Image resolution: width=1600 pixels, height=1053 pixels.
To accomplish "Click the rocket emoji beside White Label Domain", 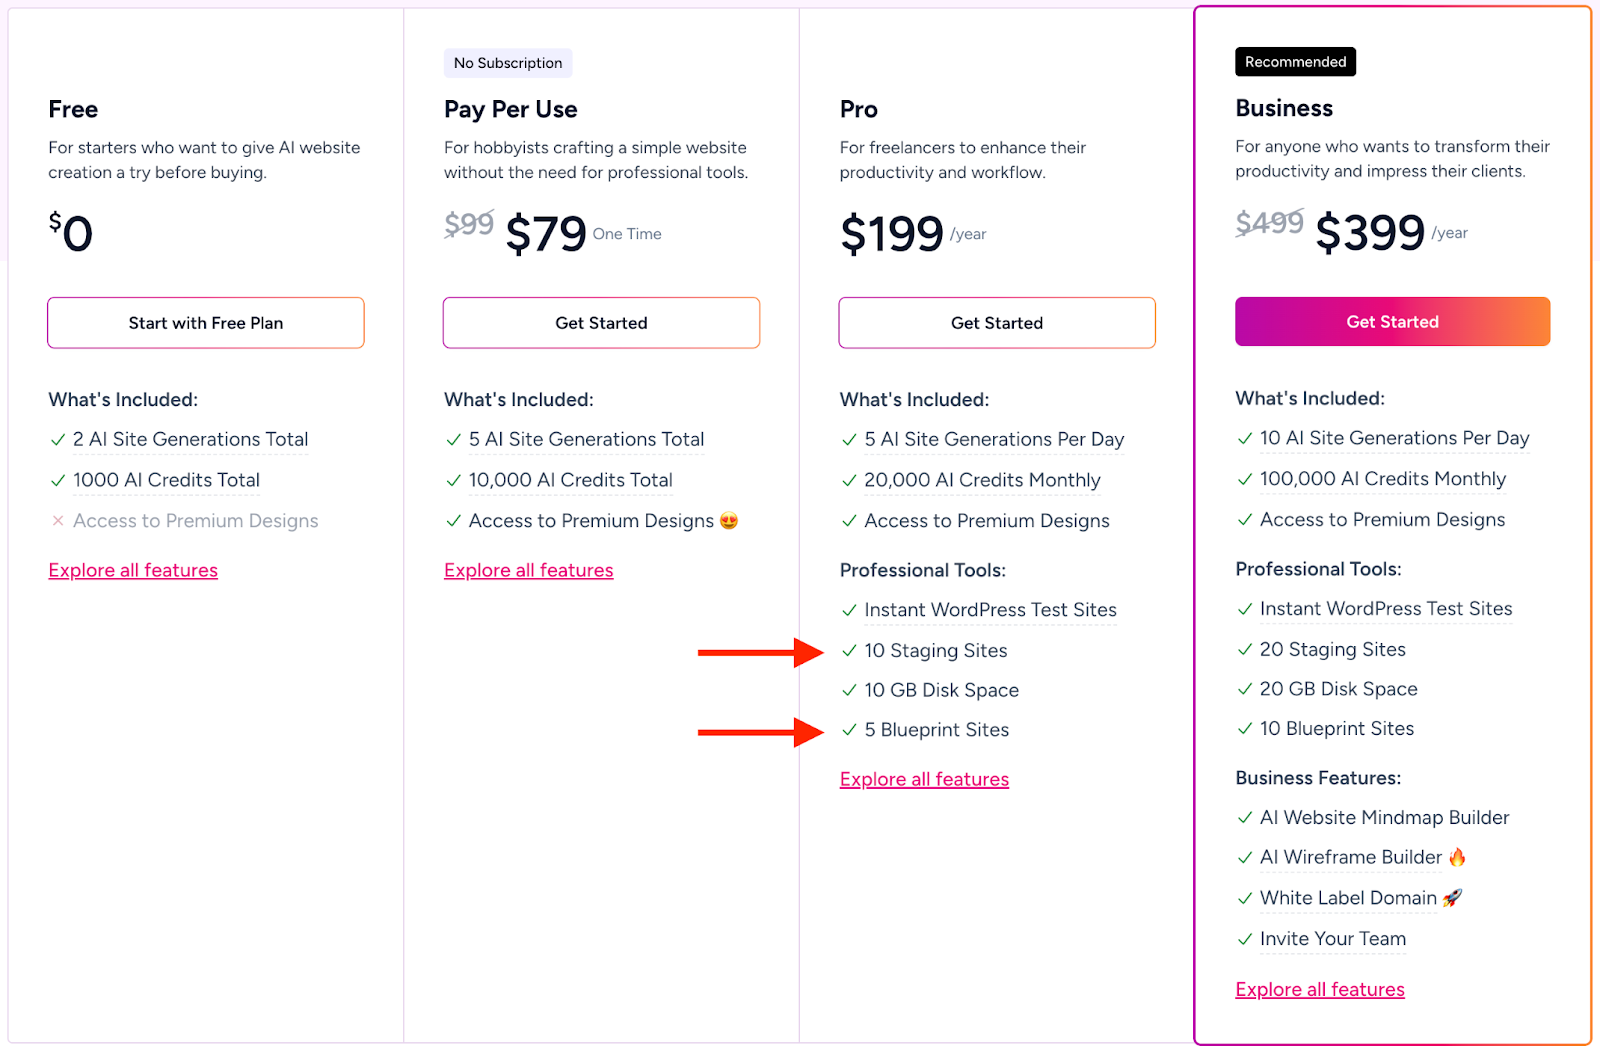I will [x=1451, y=898].
